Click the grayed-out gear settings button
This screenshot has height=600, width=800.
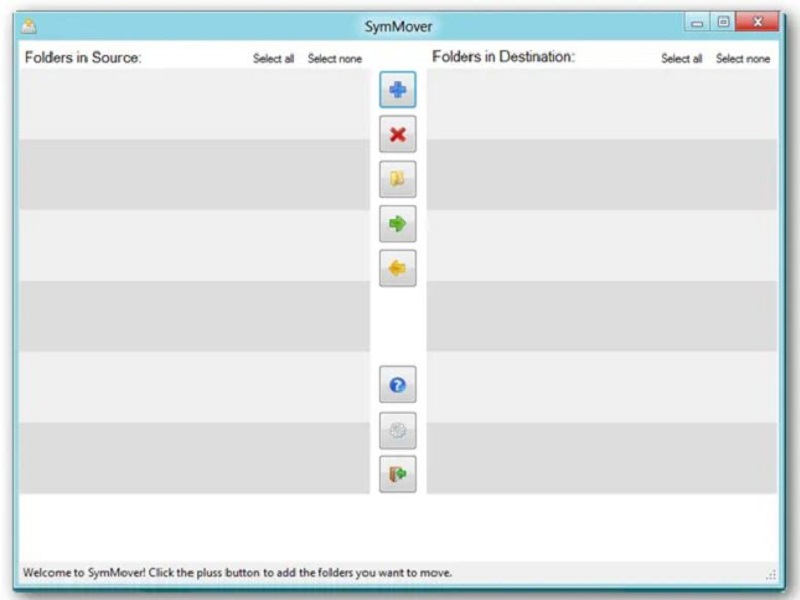(x=397, y=430)
